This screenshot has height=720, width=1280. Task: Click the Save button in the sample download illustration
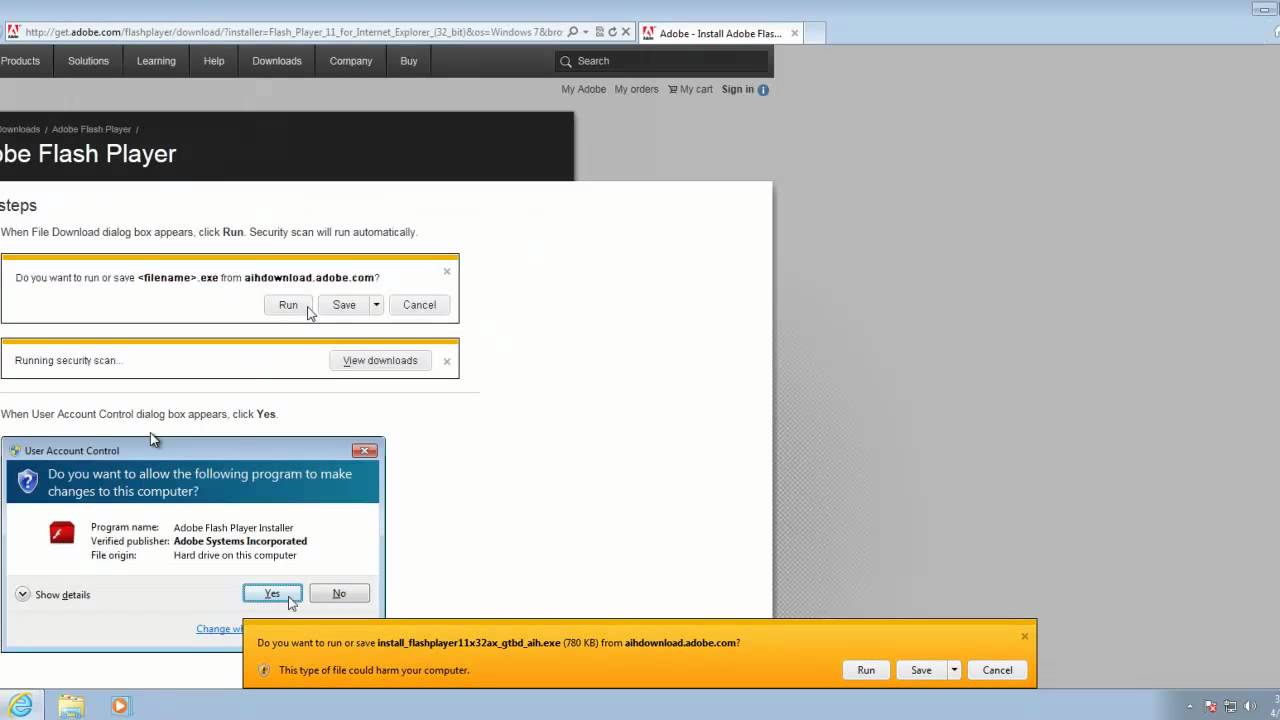point(344,305)
